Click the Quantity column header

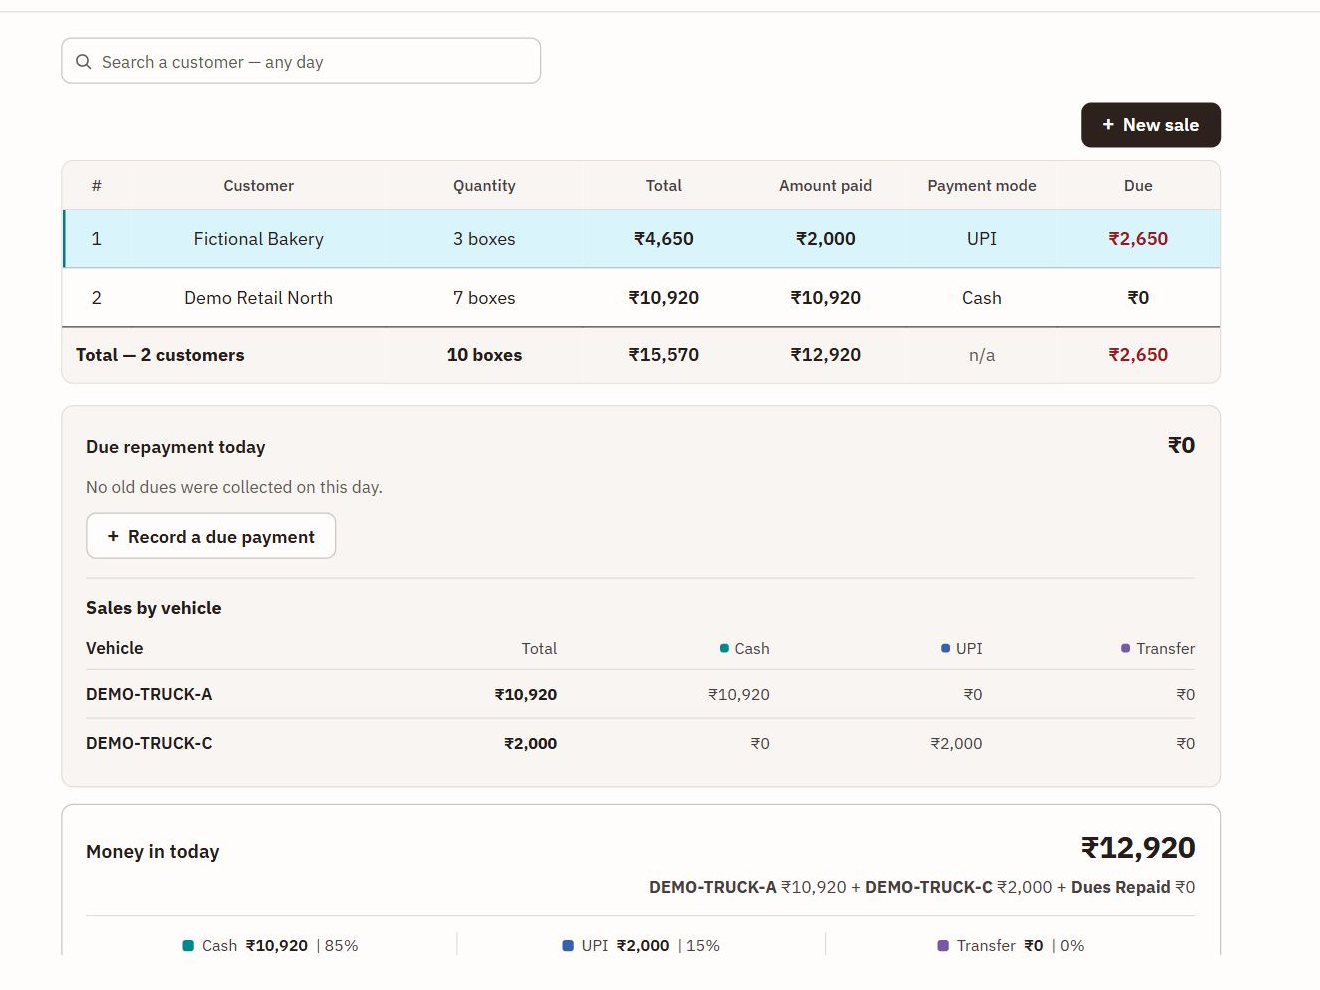pos(484,186)
